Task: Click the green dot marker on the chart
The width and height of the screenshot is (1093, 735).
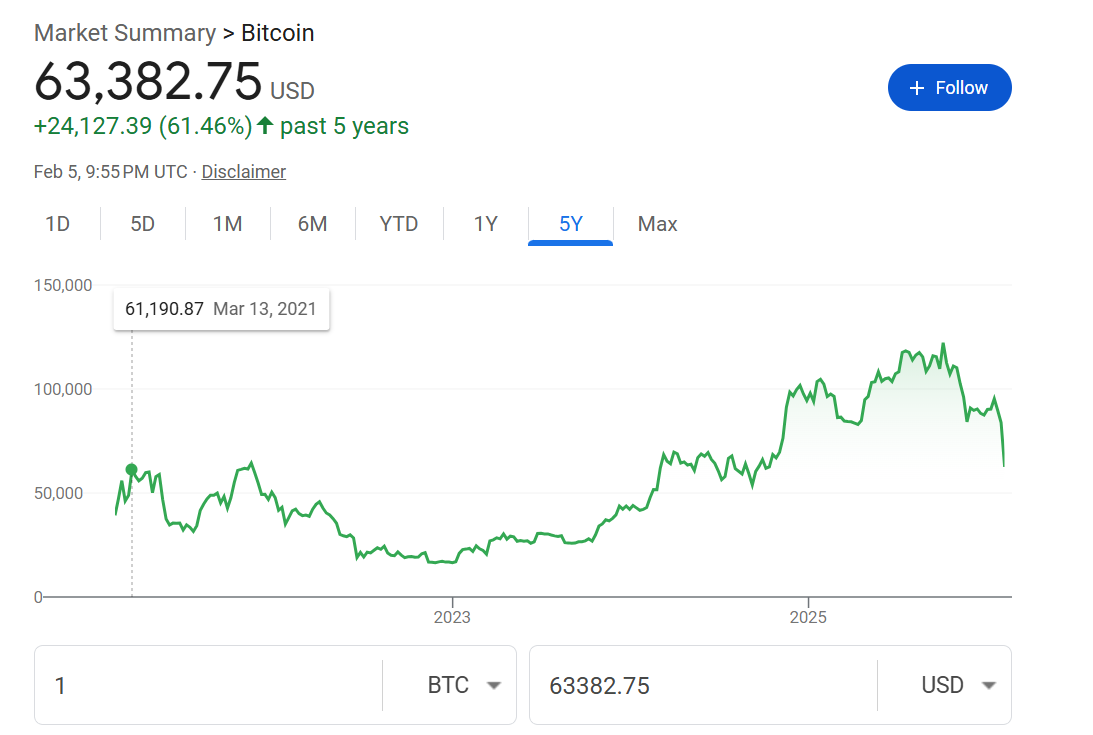Action: (x=131, y=469)
